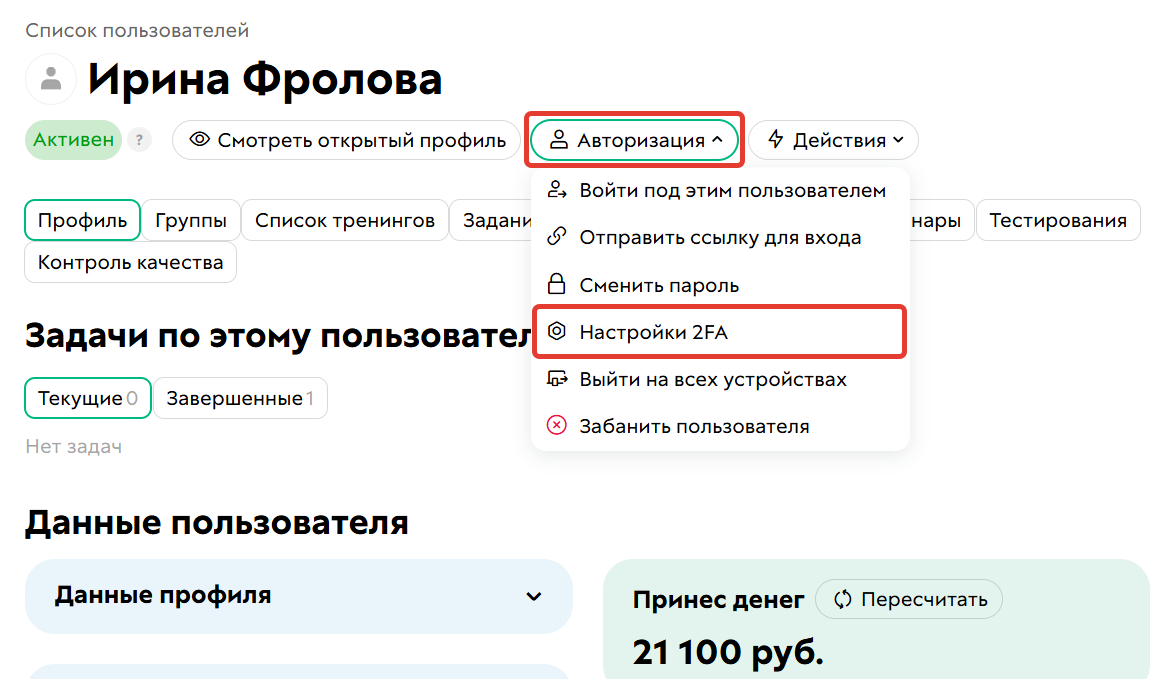Click the logout icon beside Выйти на всех устройствах
1171x679 pixels.
click(557, 379)
